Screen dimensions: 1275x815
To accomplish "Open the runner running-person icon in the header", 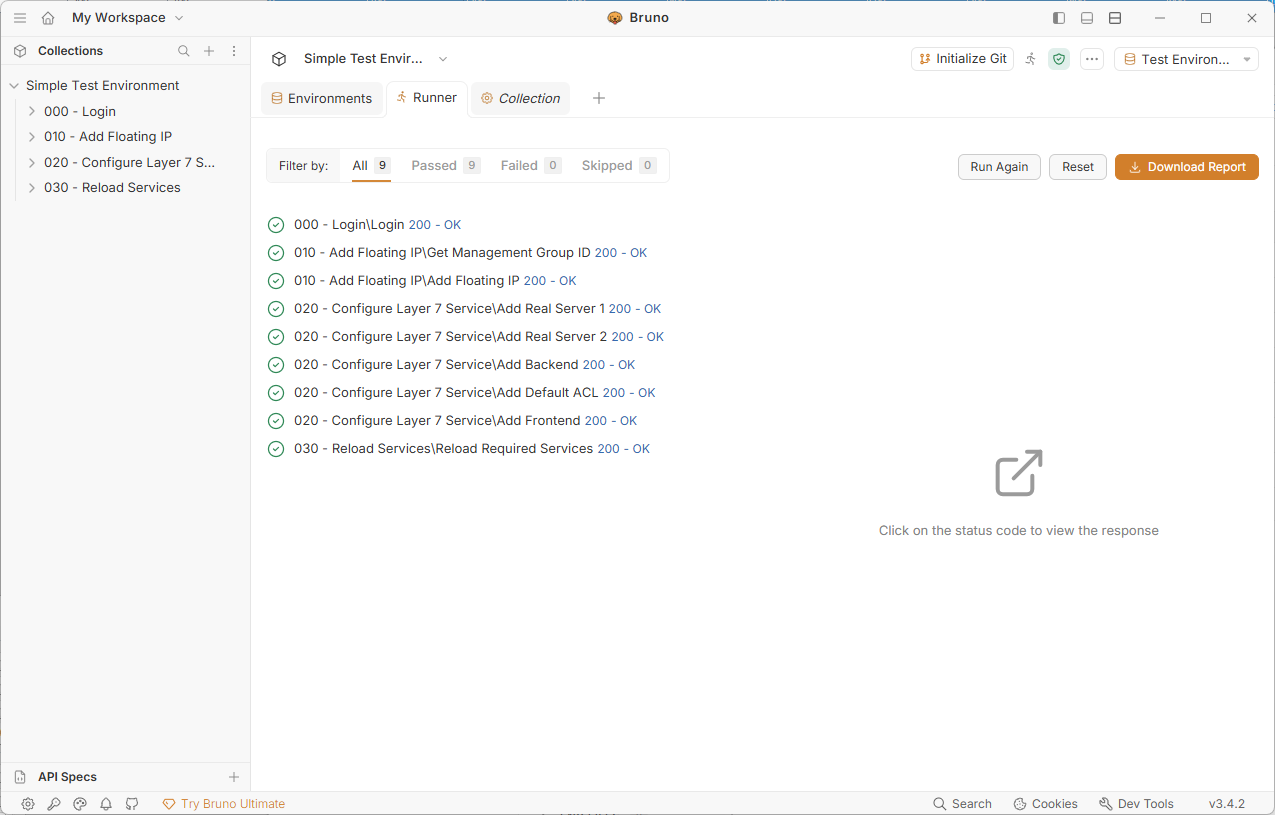I will (1031, 59).
